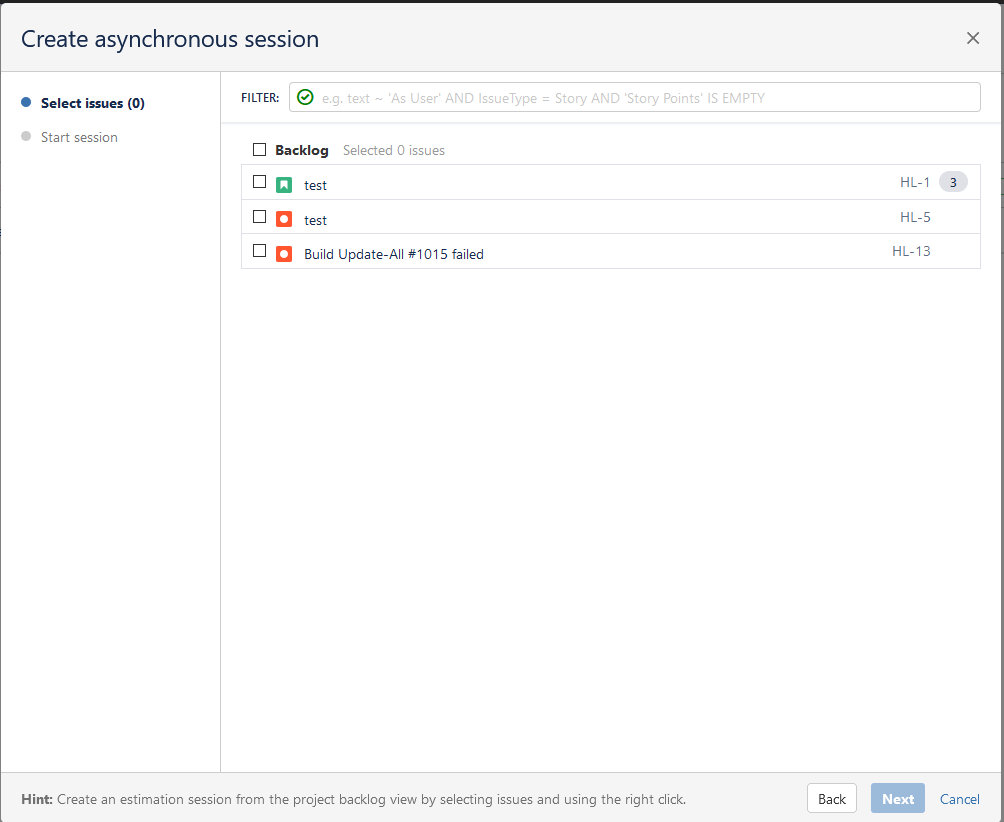
Task: Open the HL-1 issue link
Action: 915,182
